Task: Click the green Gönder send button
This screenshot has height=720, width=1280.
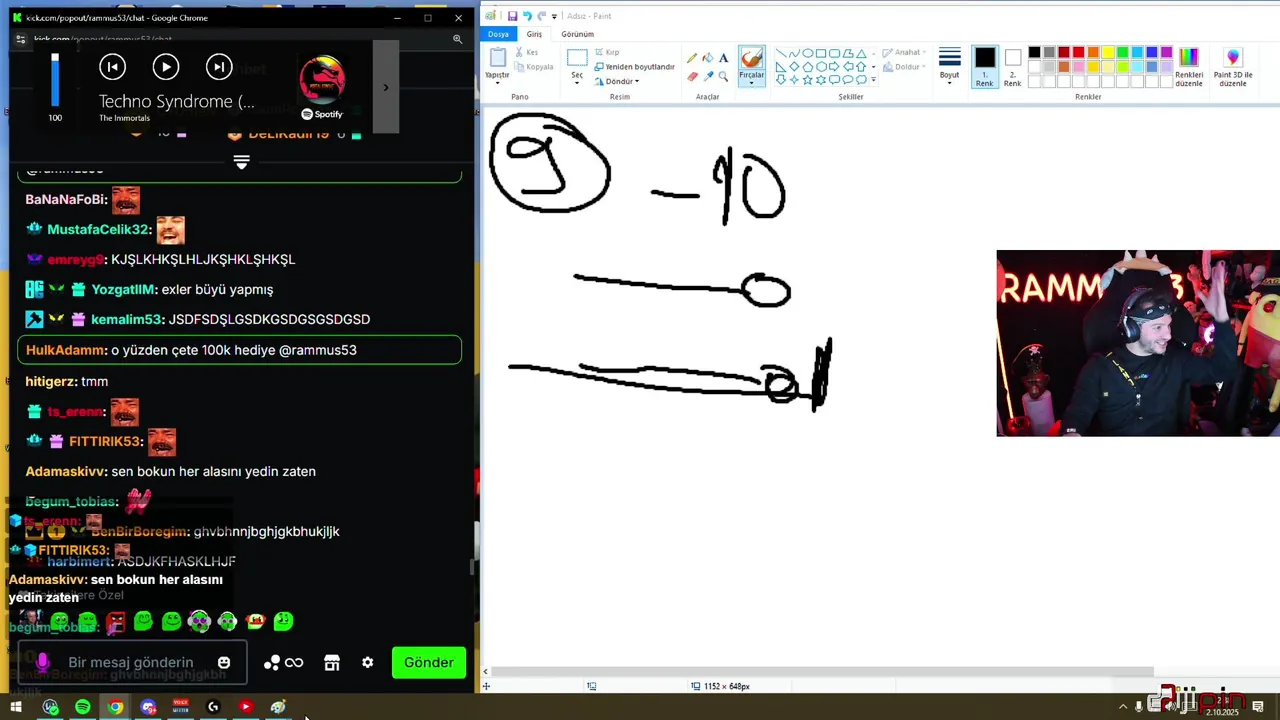Action: point(429,662)
